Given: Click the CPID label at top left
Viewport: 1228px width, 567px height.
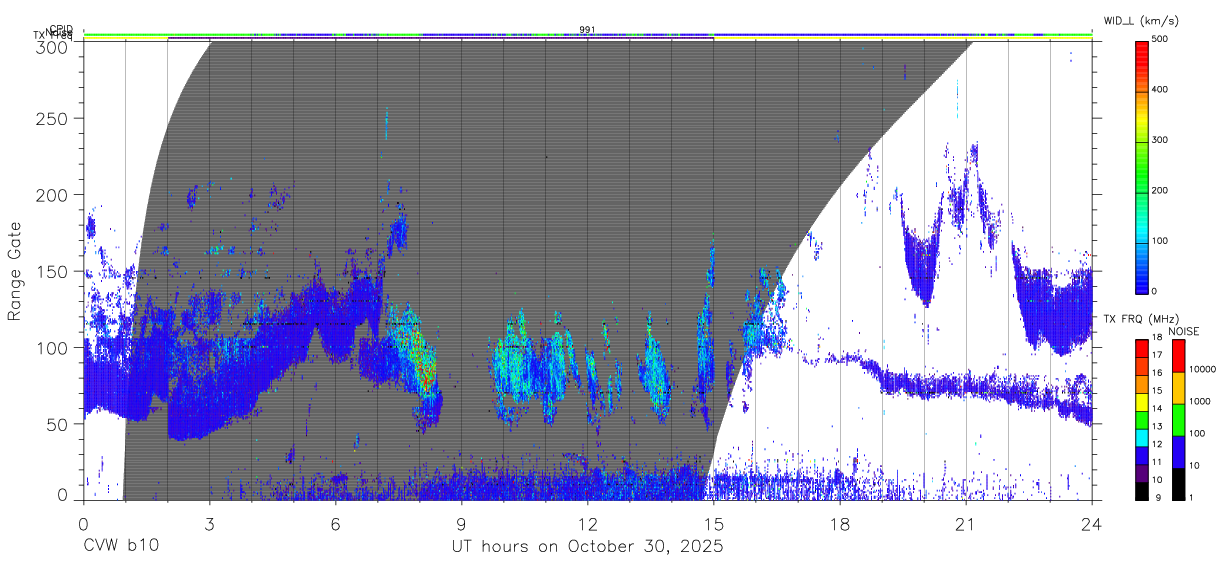Looking at the screenshot, I should tap(60, 30).
